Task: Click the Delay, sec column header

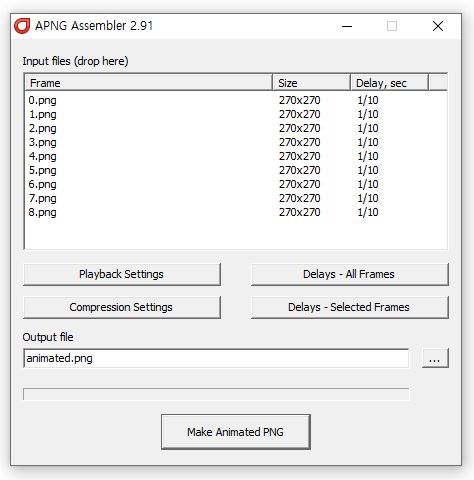Action: coord(389,83)
